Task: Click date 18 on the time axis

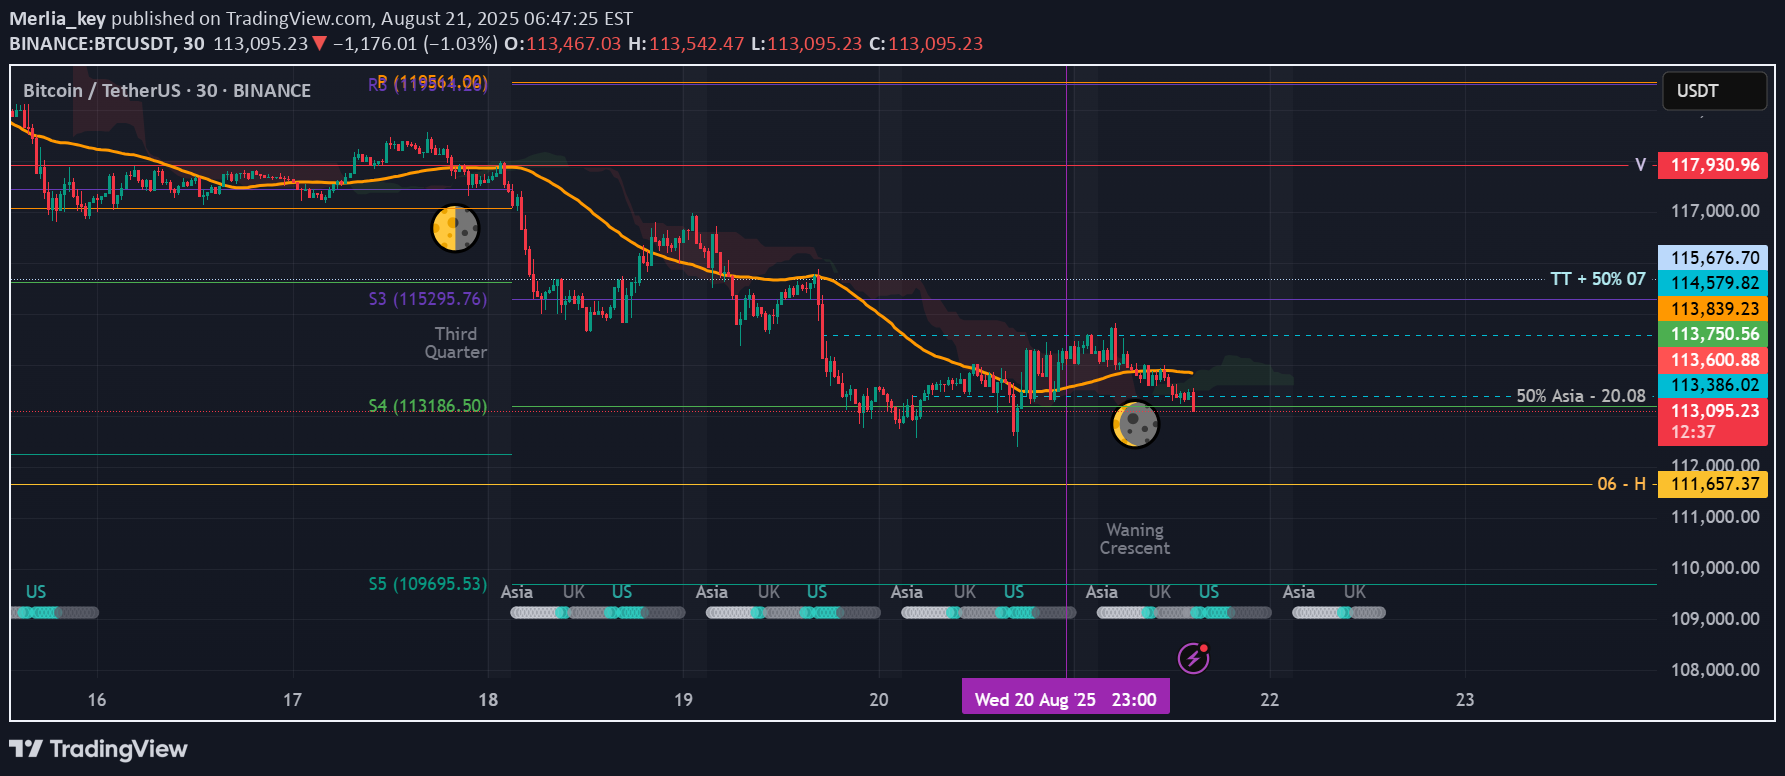Action: pyautogui.click(x=488, y=700)
